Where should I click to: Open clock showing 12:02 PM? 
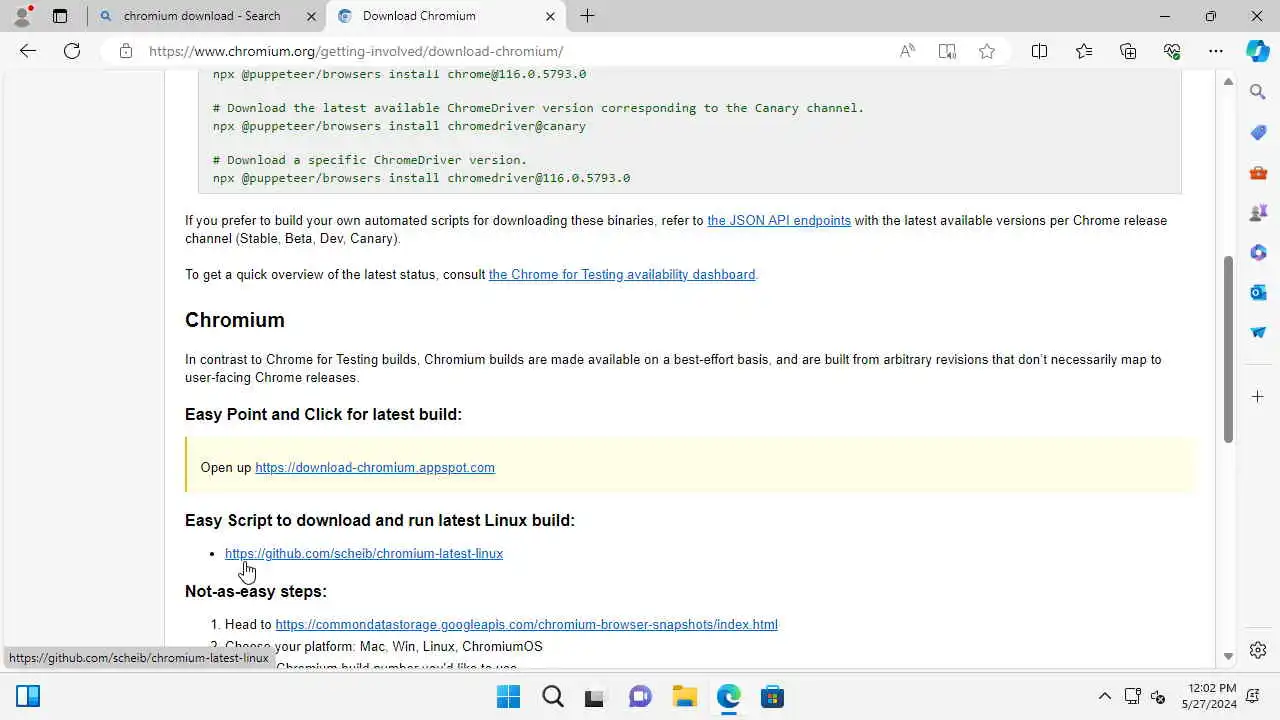[x=1211, y=696]
